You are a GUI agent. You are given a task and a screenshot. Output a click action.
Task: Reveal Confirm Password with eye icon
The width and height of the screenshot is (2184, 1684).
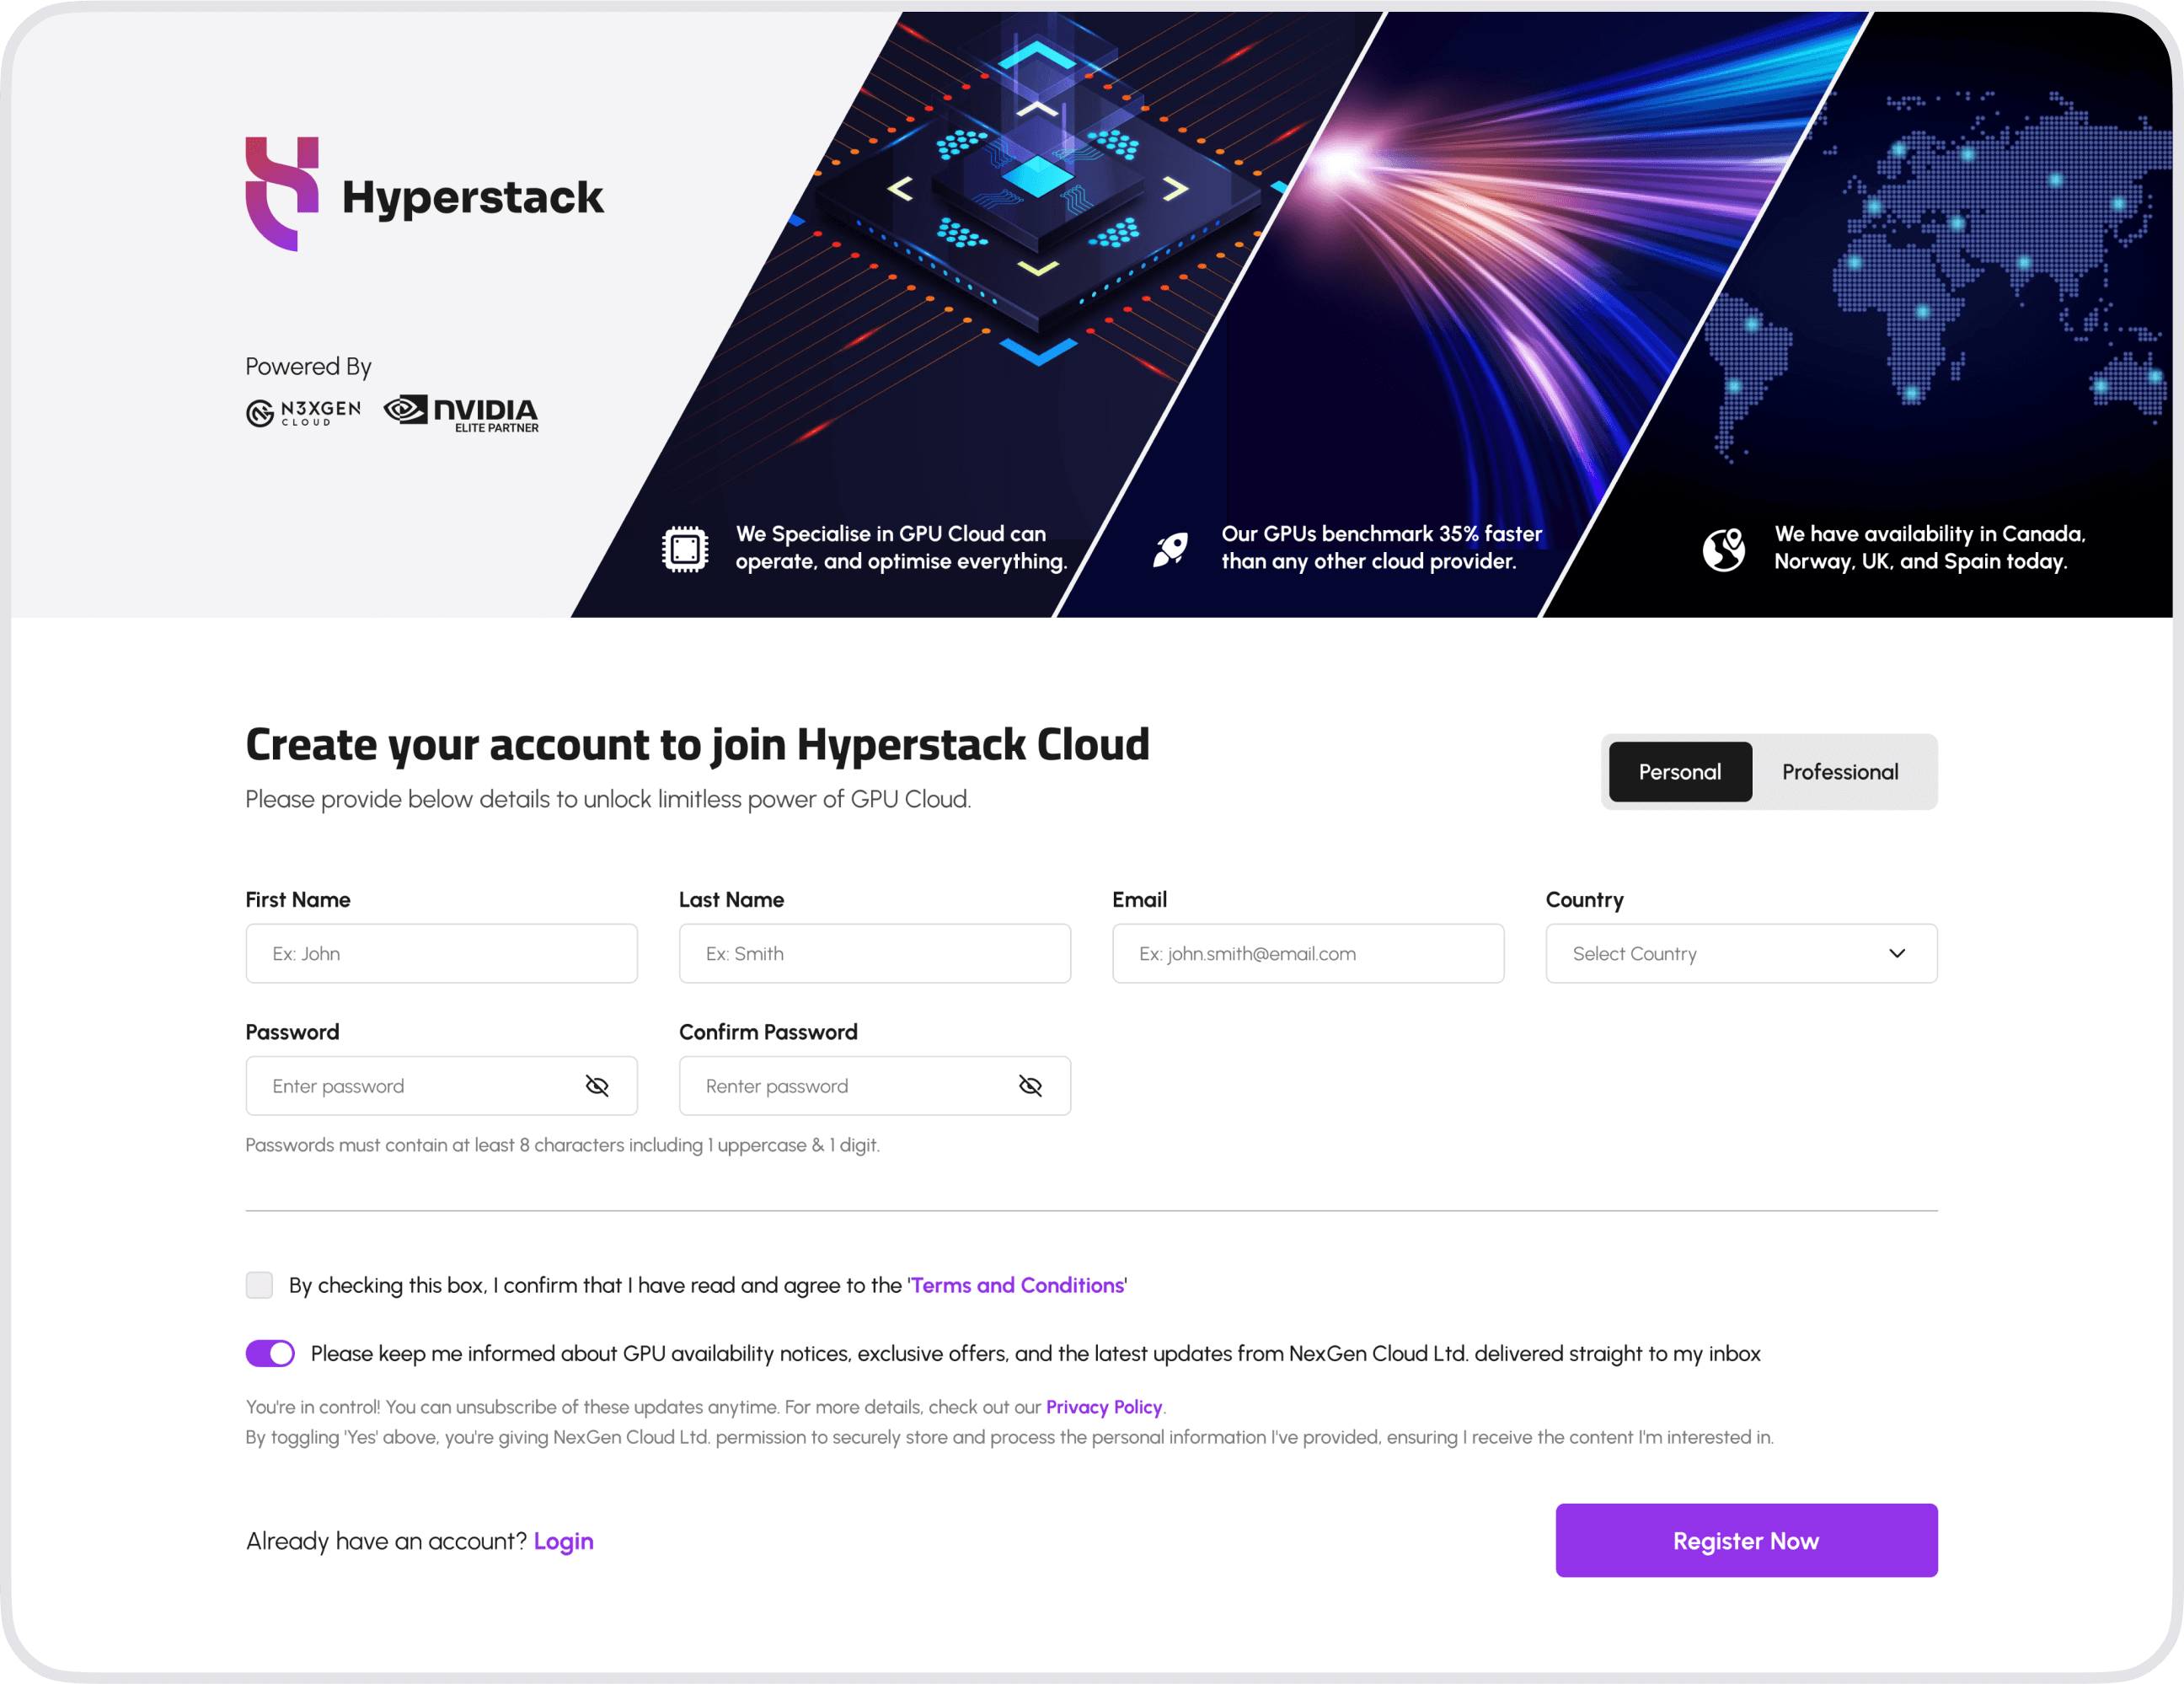(1030, 1086)
